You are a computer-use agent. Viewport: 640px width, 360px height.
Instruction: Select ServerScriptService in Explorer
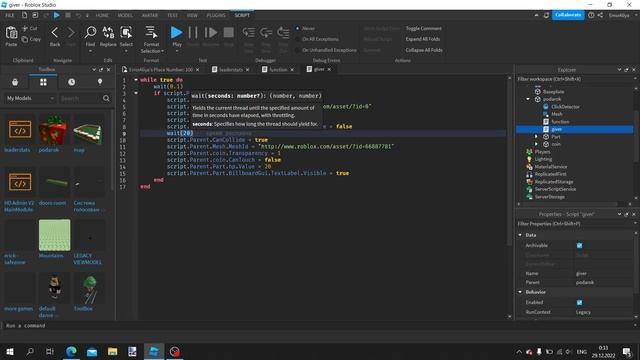pos(555,189)
